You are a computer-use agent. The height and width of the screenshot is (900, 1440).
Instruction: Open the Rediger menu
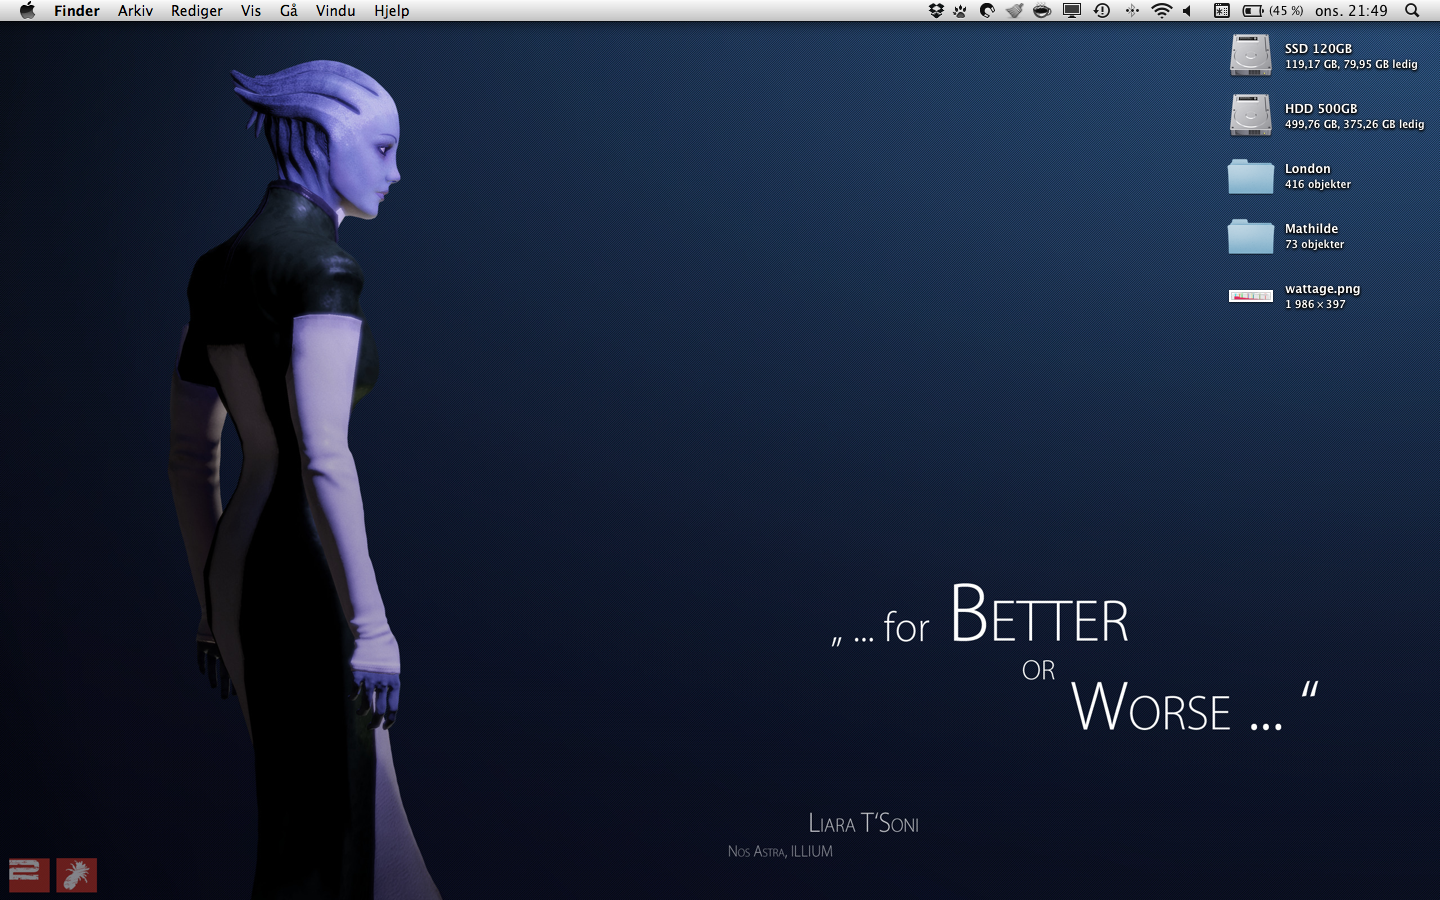pos(197,10)
